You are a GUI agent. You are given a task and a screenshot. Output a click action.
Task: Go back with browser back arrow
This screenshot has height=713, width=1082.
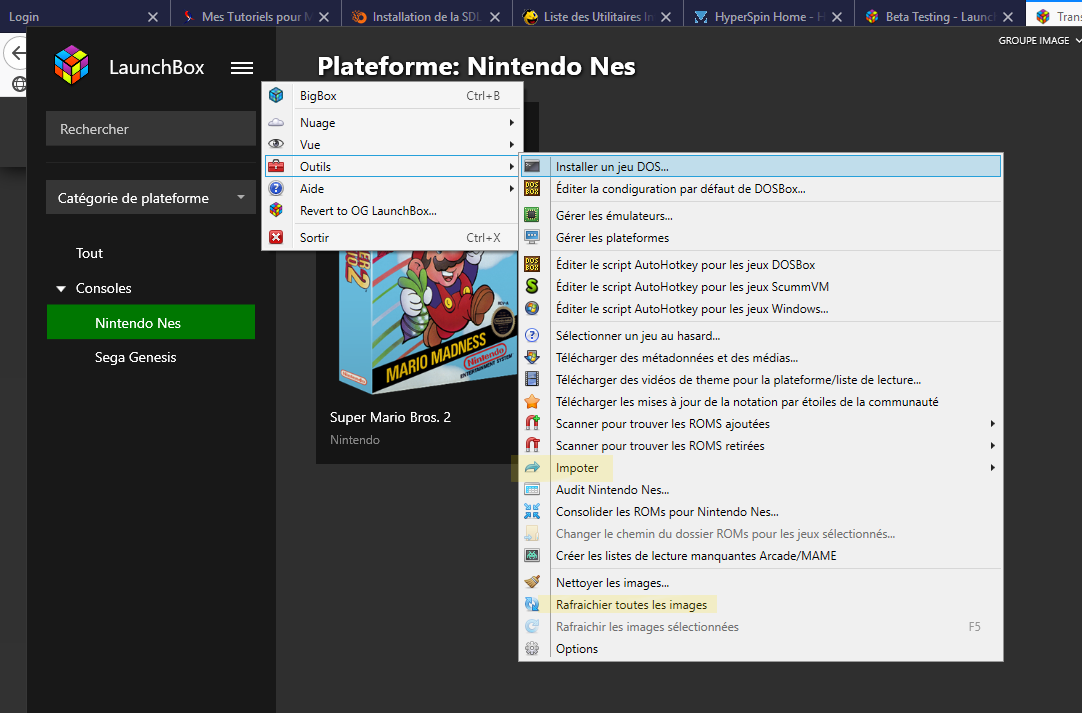[19, 52]
